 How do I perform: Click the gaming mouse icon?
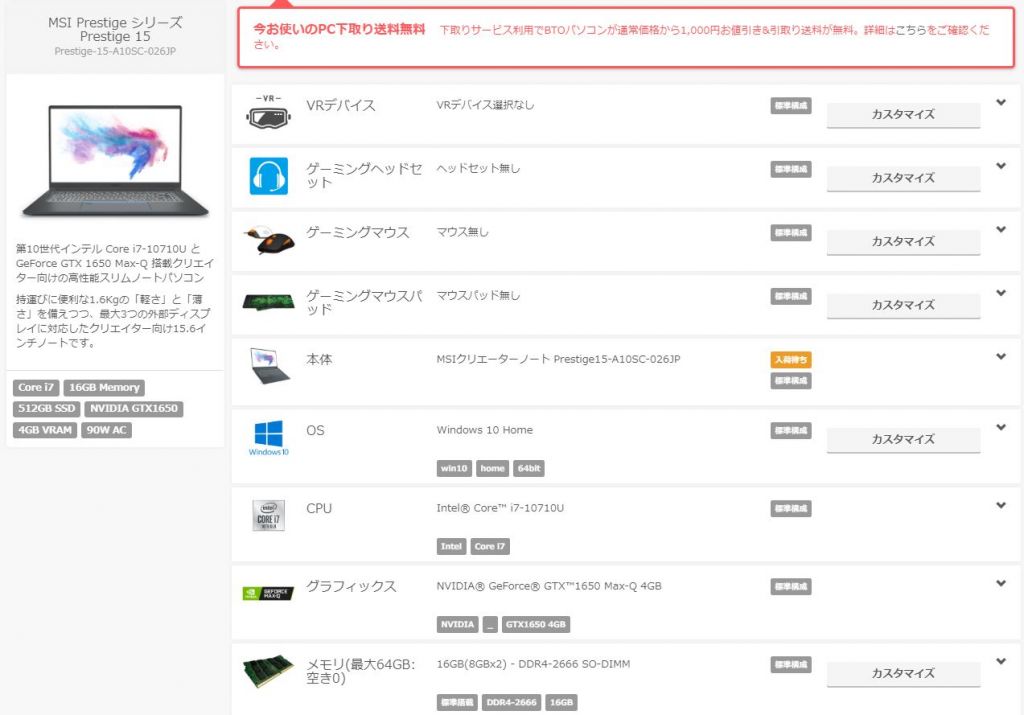pos(268,239)
